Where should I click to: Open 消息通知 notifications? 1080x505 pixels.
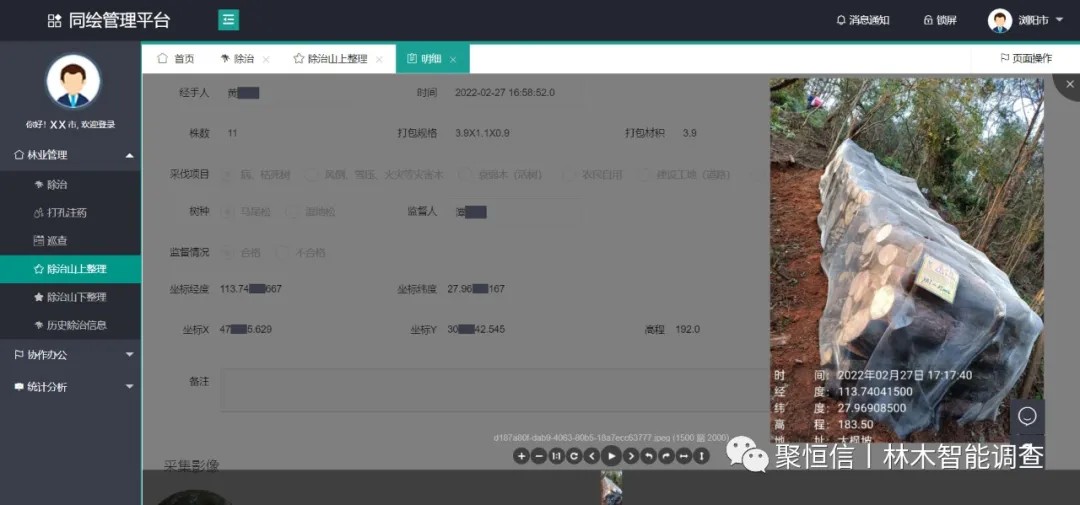[x=862, y=21]
